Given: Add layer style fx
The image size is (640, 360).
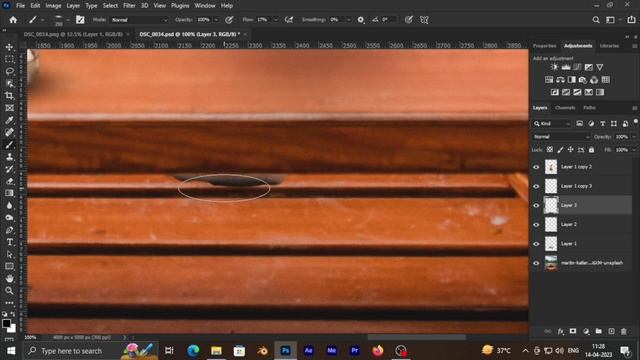Looking at the screenshot, I should coord(561,331).
